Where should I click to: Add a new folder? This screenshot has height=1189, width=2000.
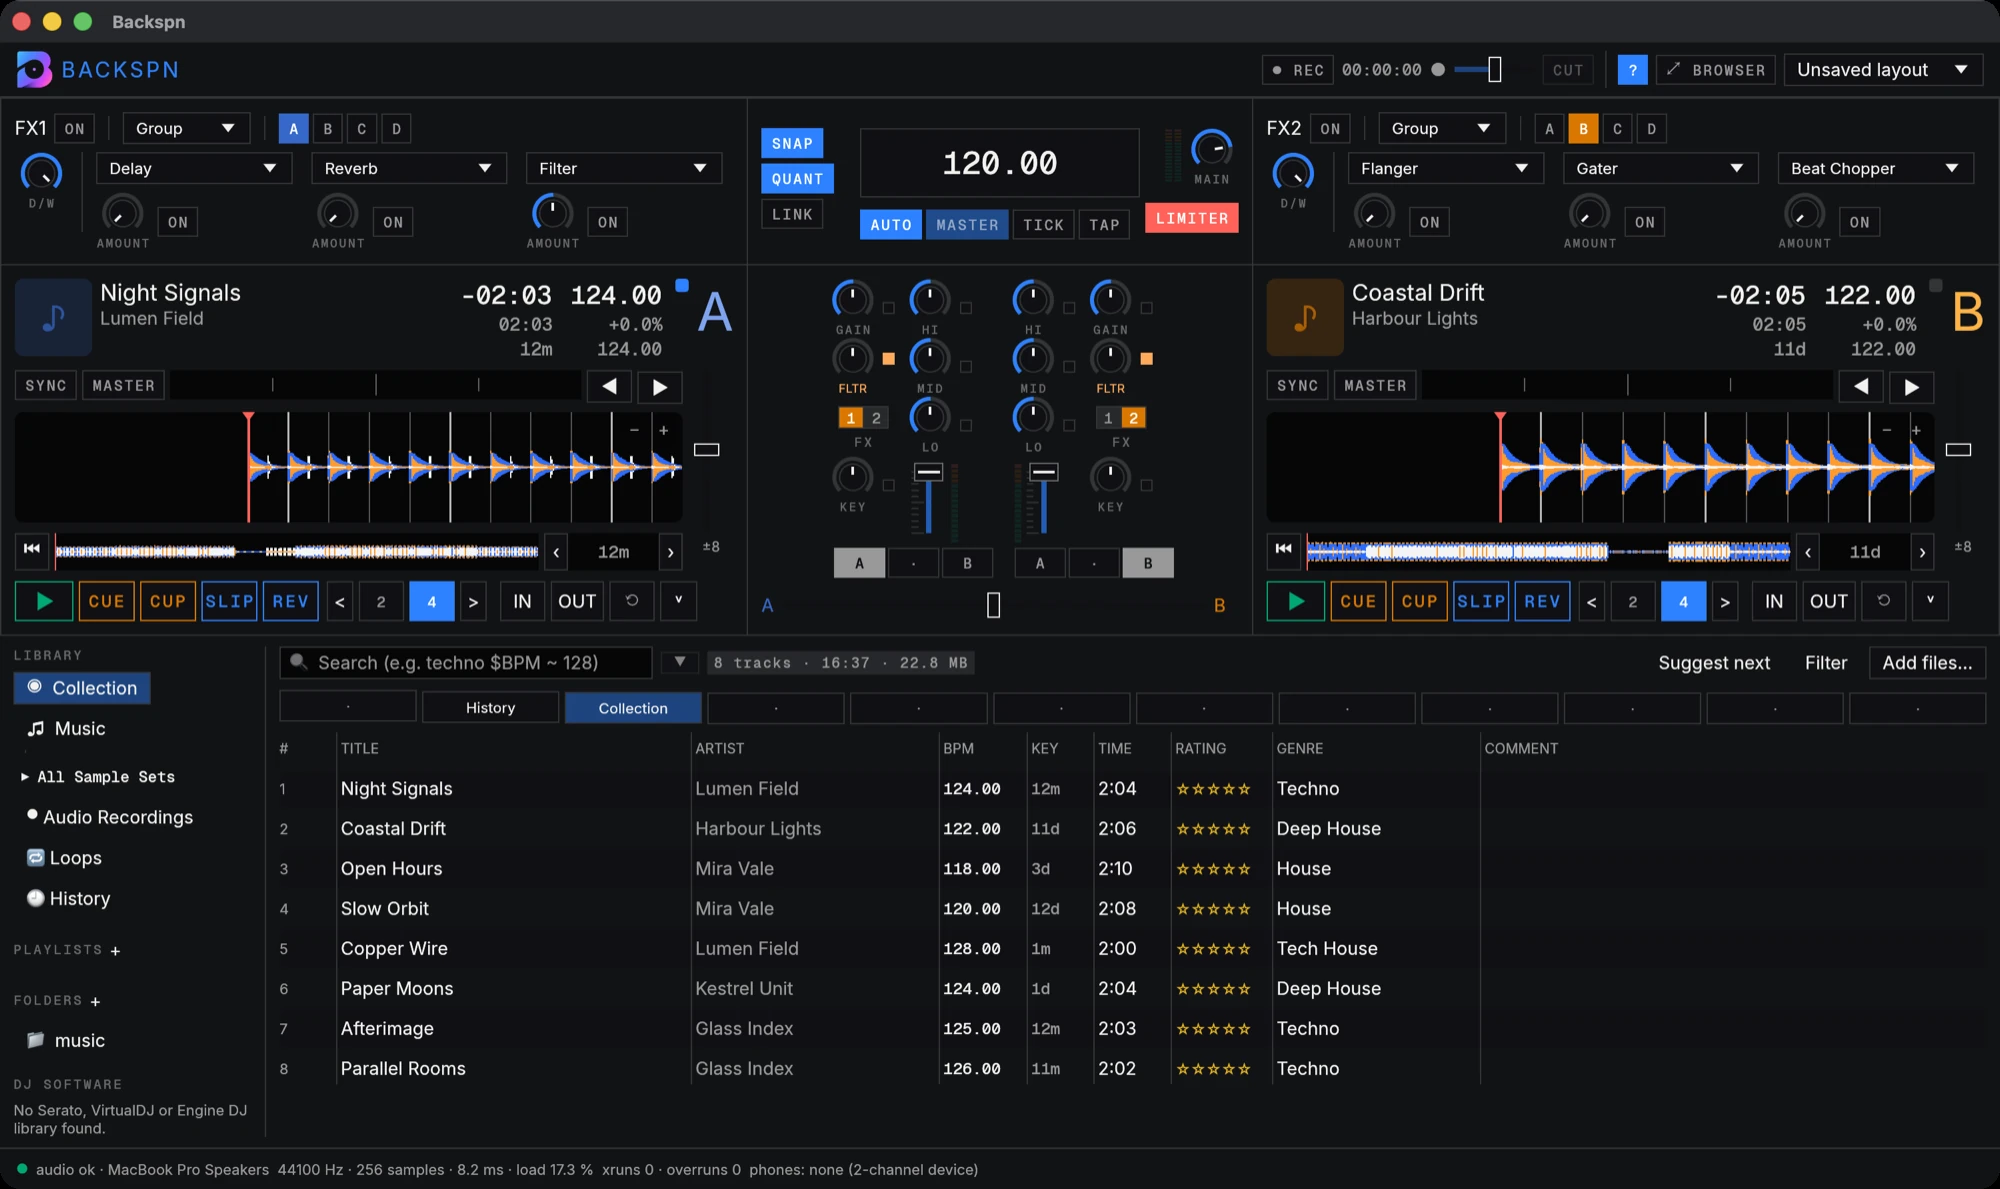pyautogui.click(x=95, y=1001)
